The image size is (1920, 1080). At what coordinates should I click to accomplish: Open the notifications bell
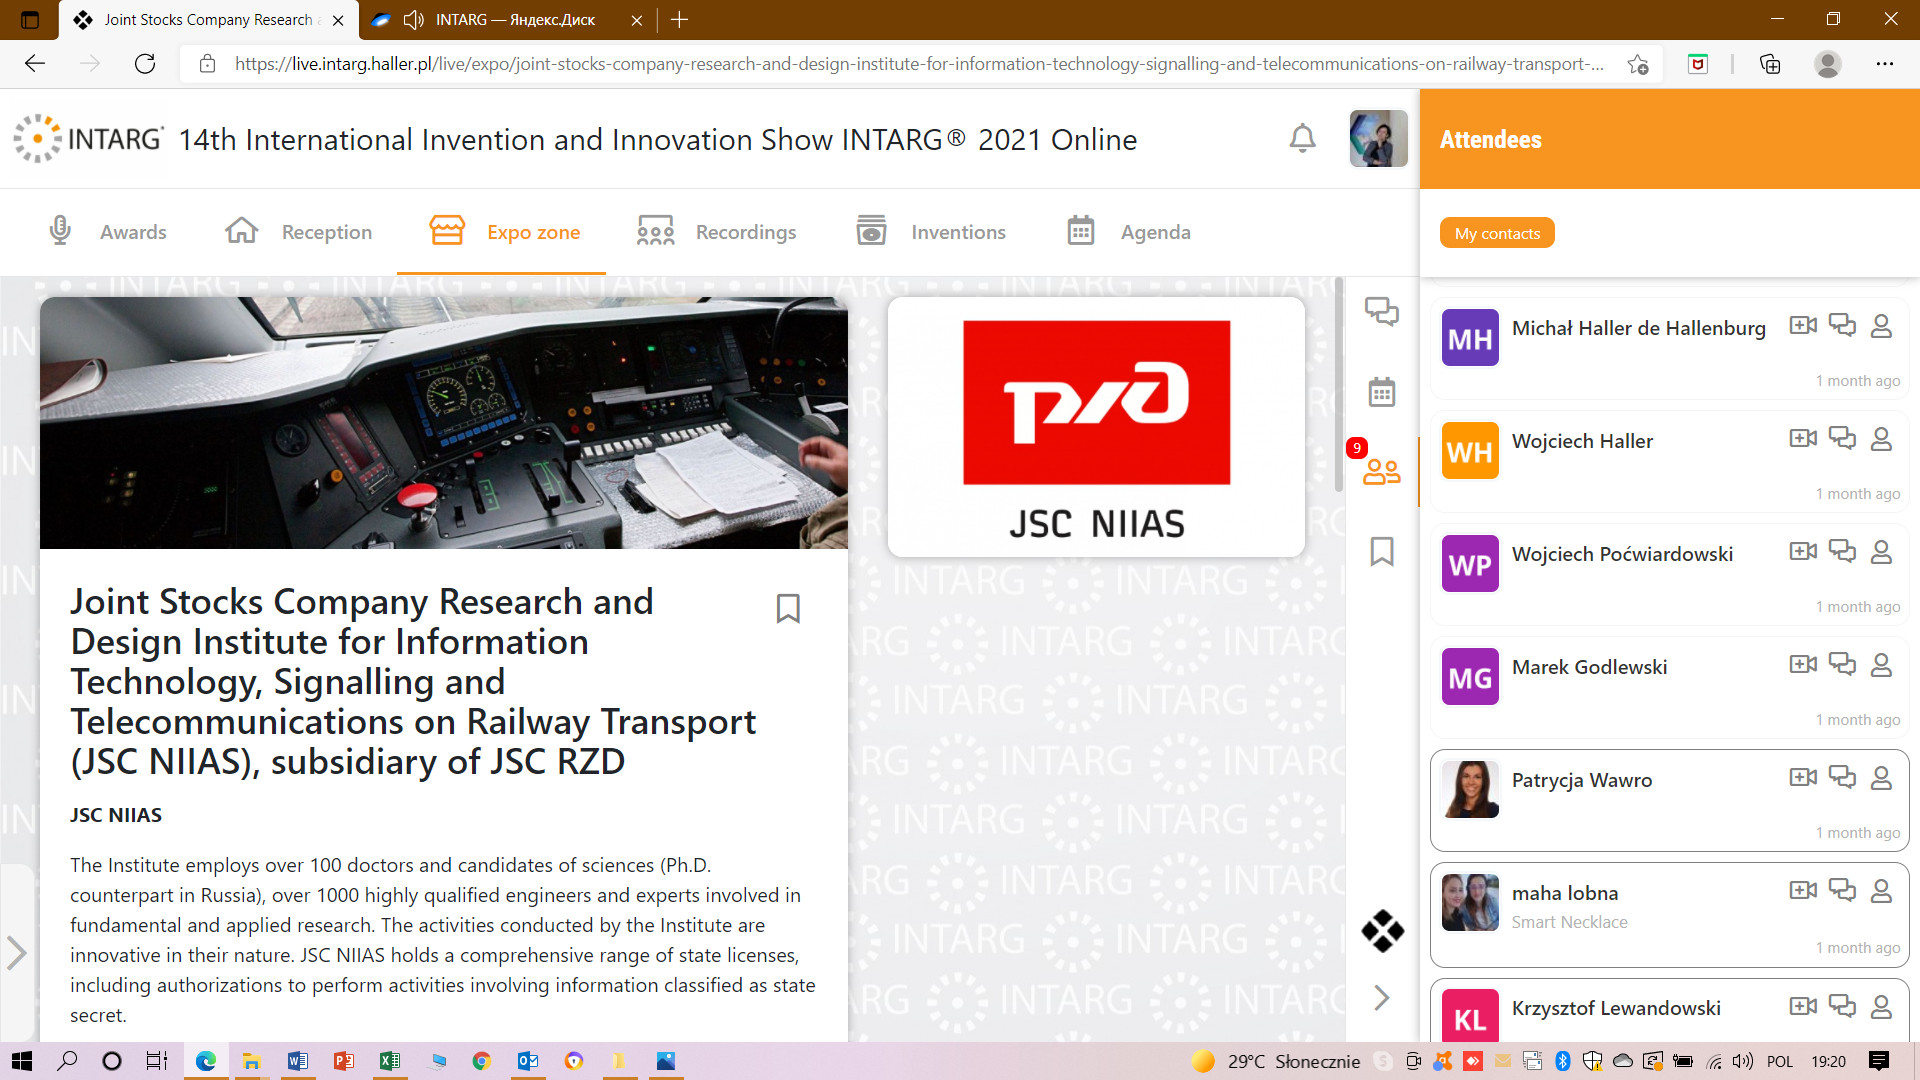coord(1302,138)
